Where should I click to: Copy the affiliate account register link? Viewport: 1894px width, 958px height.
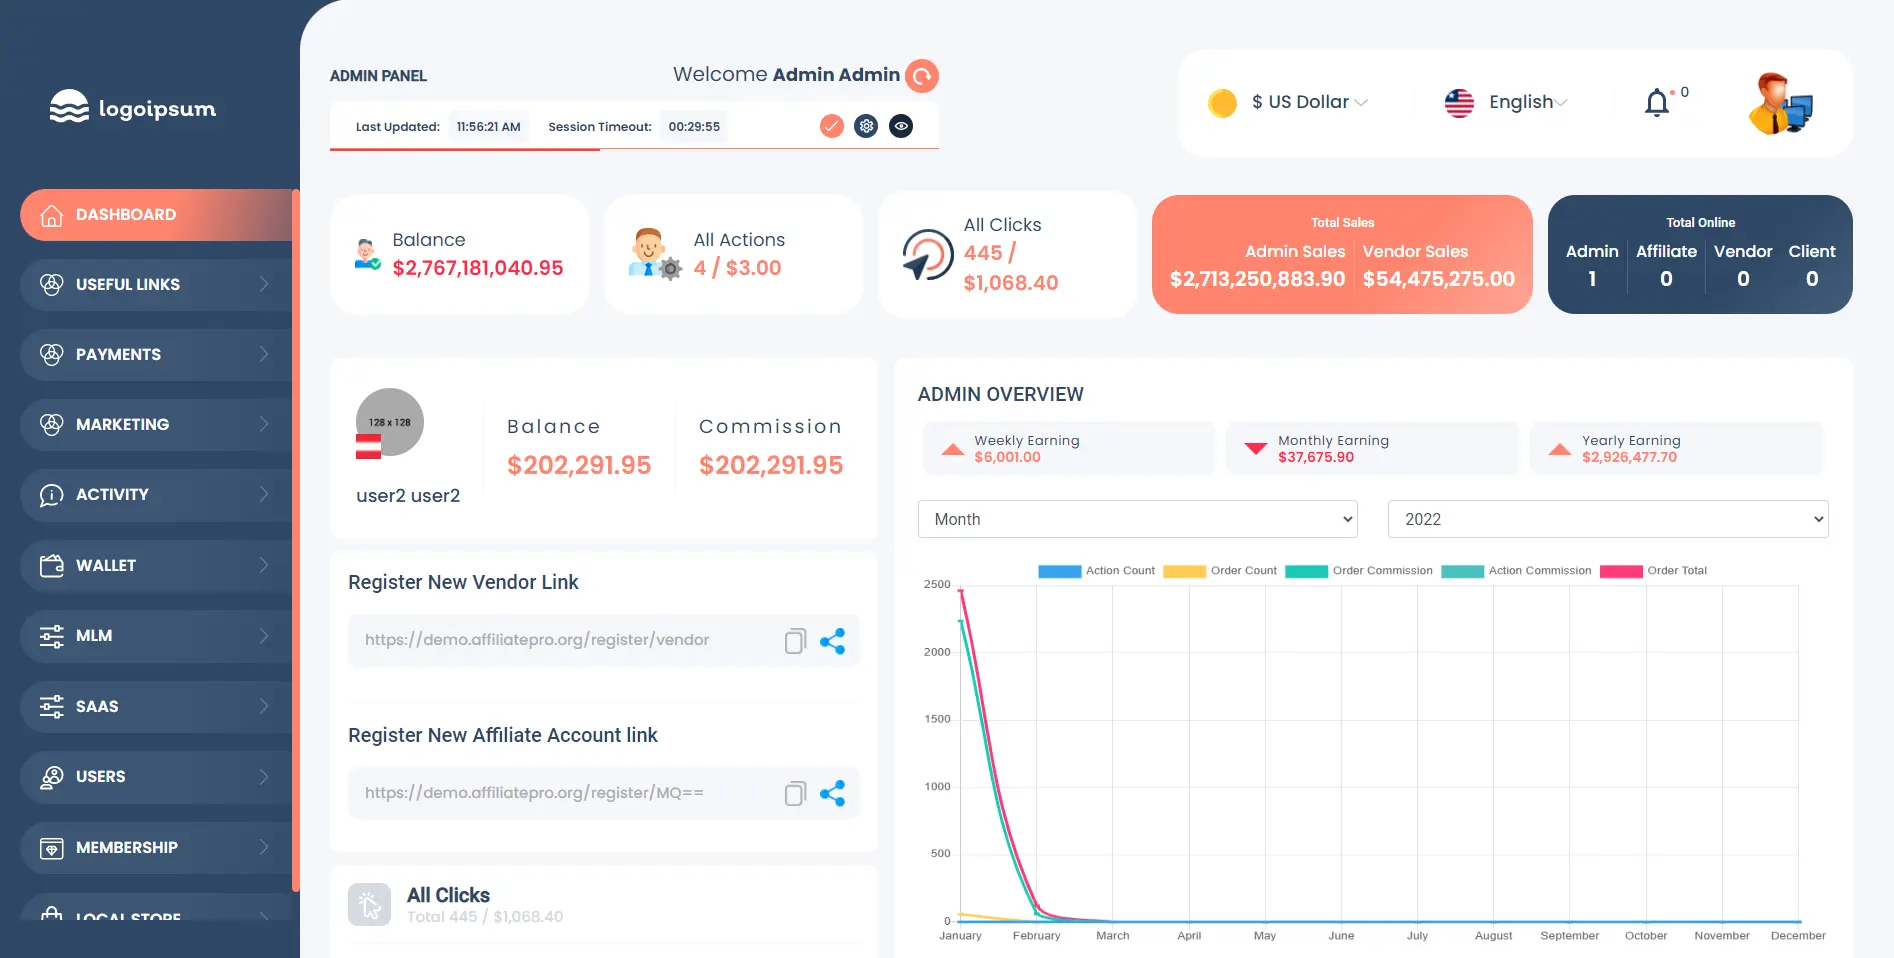pyautogui.click(x=795, y=794)
